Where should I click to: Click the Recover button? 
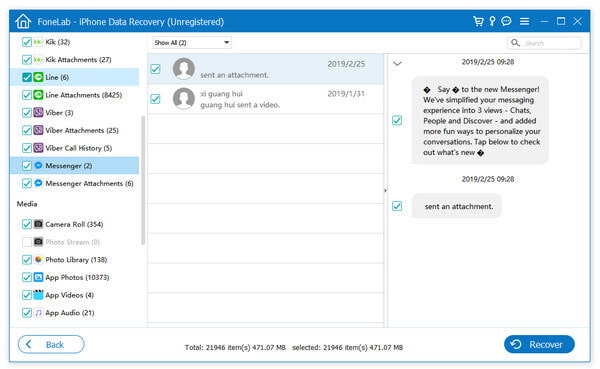(x=539, y=344)
